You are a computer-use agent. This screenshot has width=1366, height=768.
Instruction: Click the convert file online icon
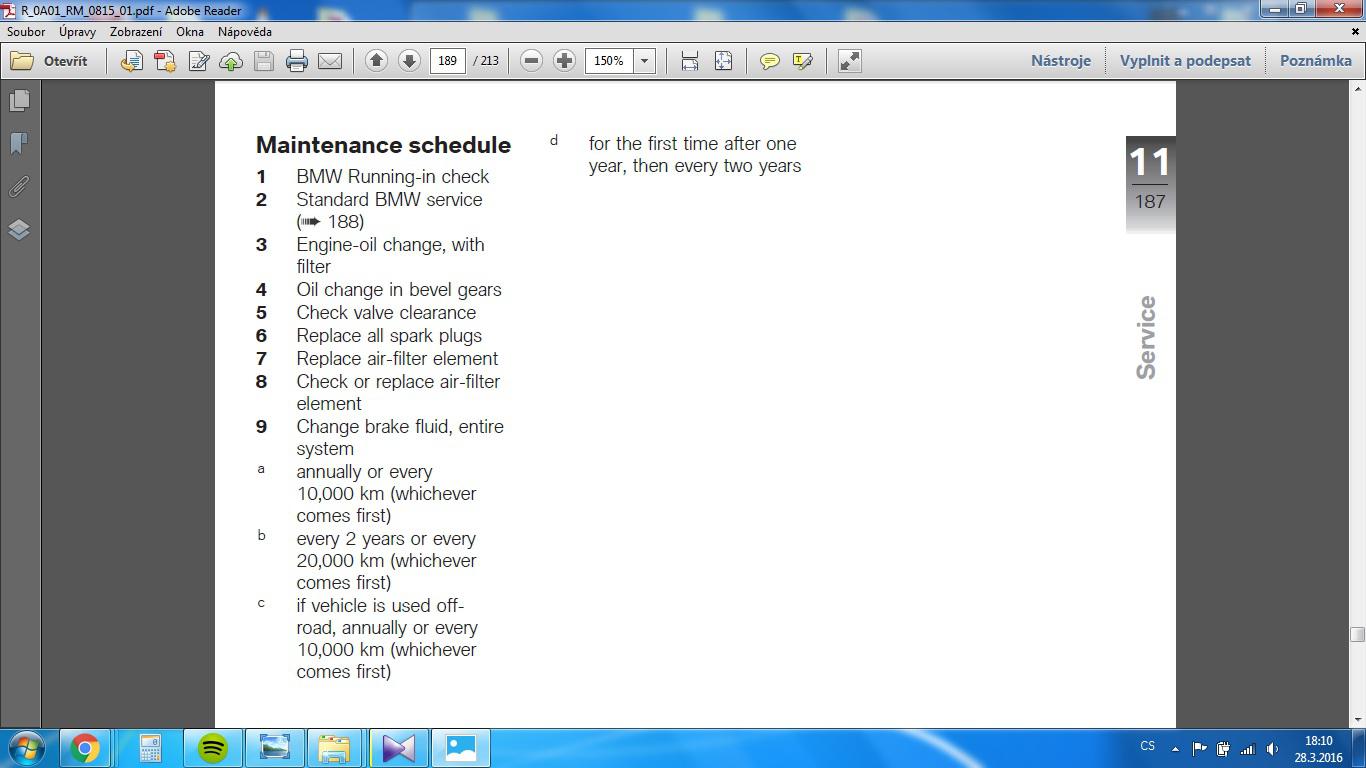(131, 61)
